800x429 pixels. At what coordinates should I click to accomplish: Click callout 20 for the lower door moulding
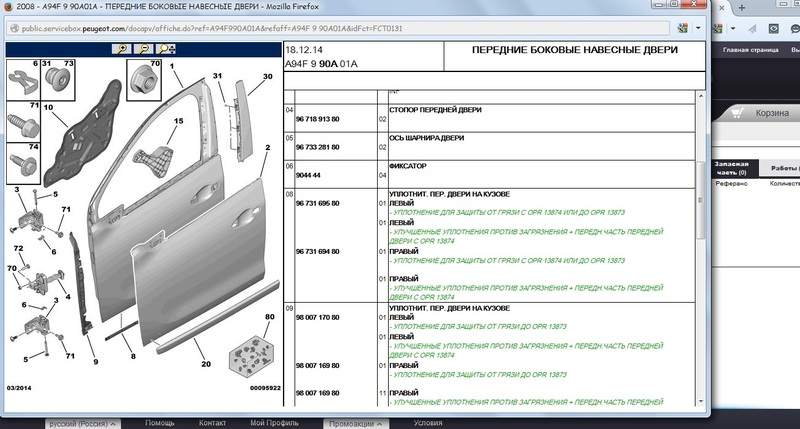206,364
